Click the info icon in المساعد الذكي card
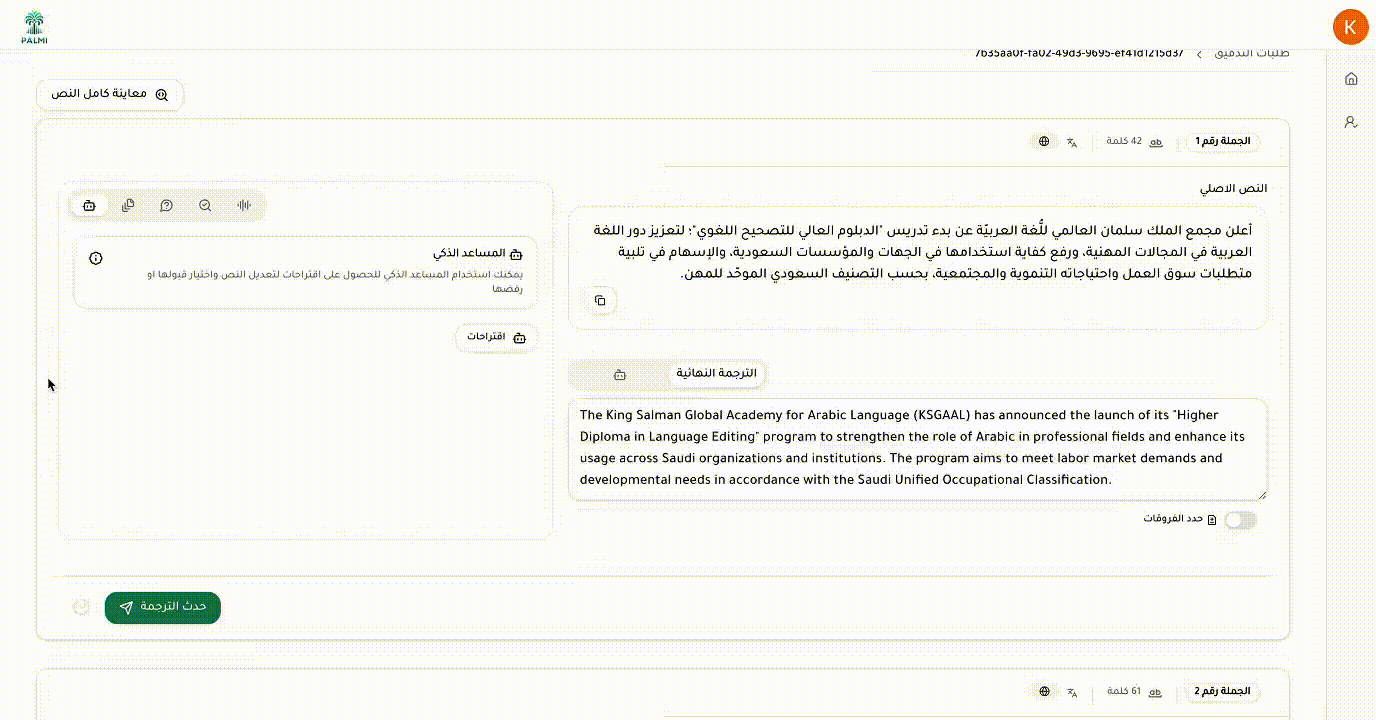 [96, 258]
